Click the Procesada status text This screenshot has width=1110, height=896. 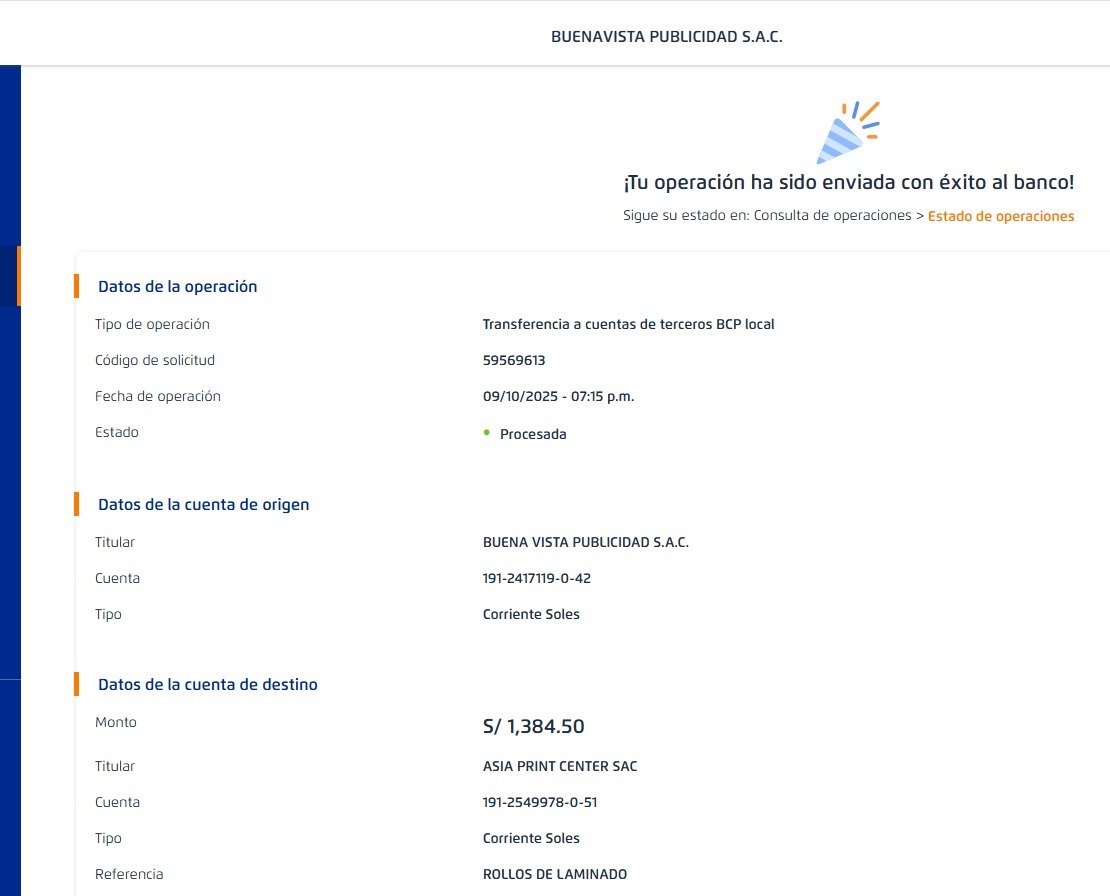coord(533,435)
